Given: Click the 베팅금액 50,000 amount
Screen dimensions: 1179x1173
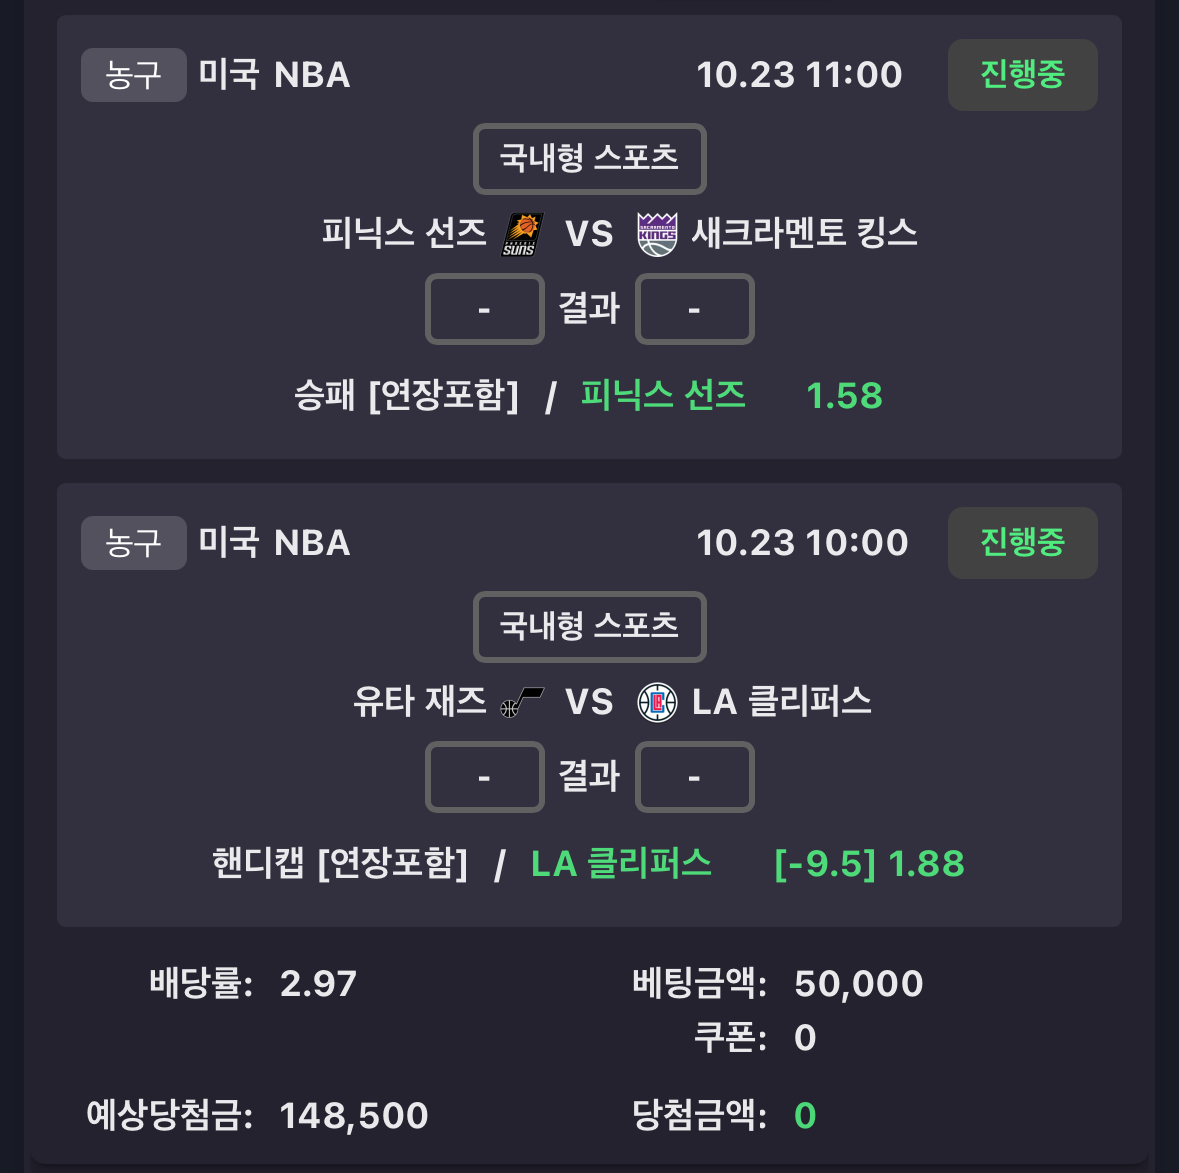Looking at the screenshot, I should point(858,984).
